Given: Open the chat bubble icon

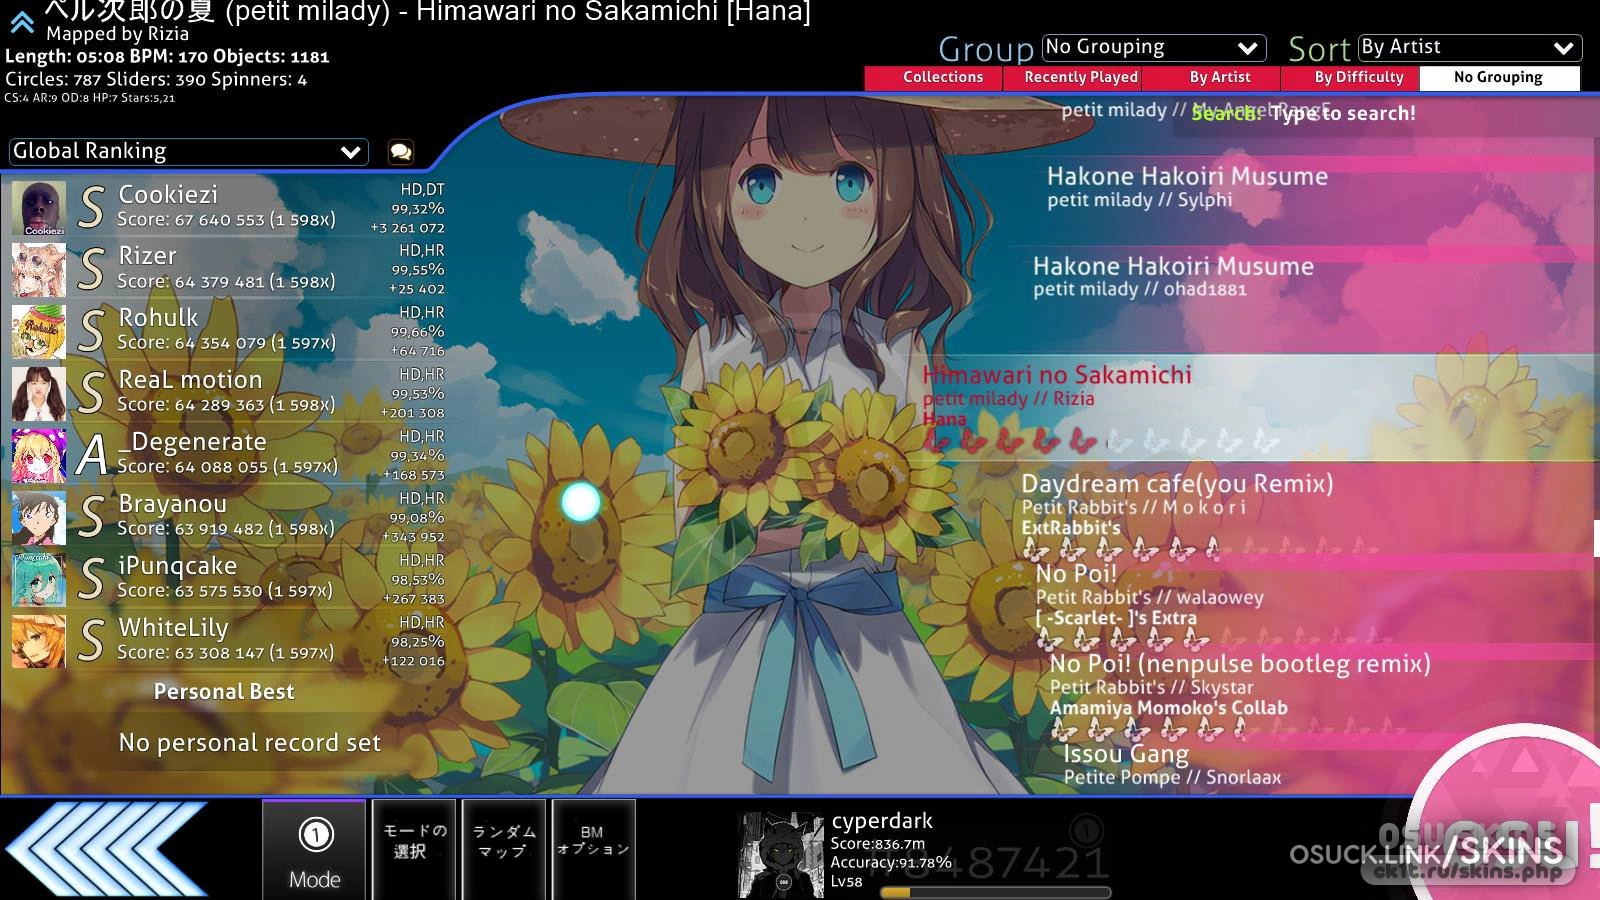Looking at the screenshot, I should click(x=401, y=152).
